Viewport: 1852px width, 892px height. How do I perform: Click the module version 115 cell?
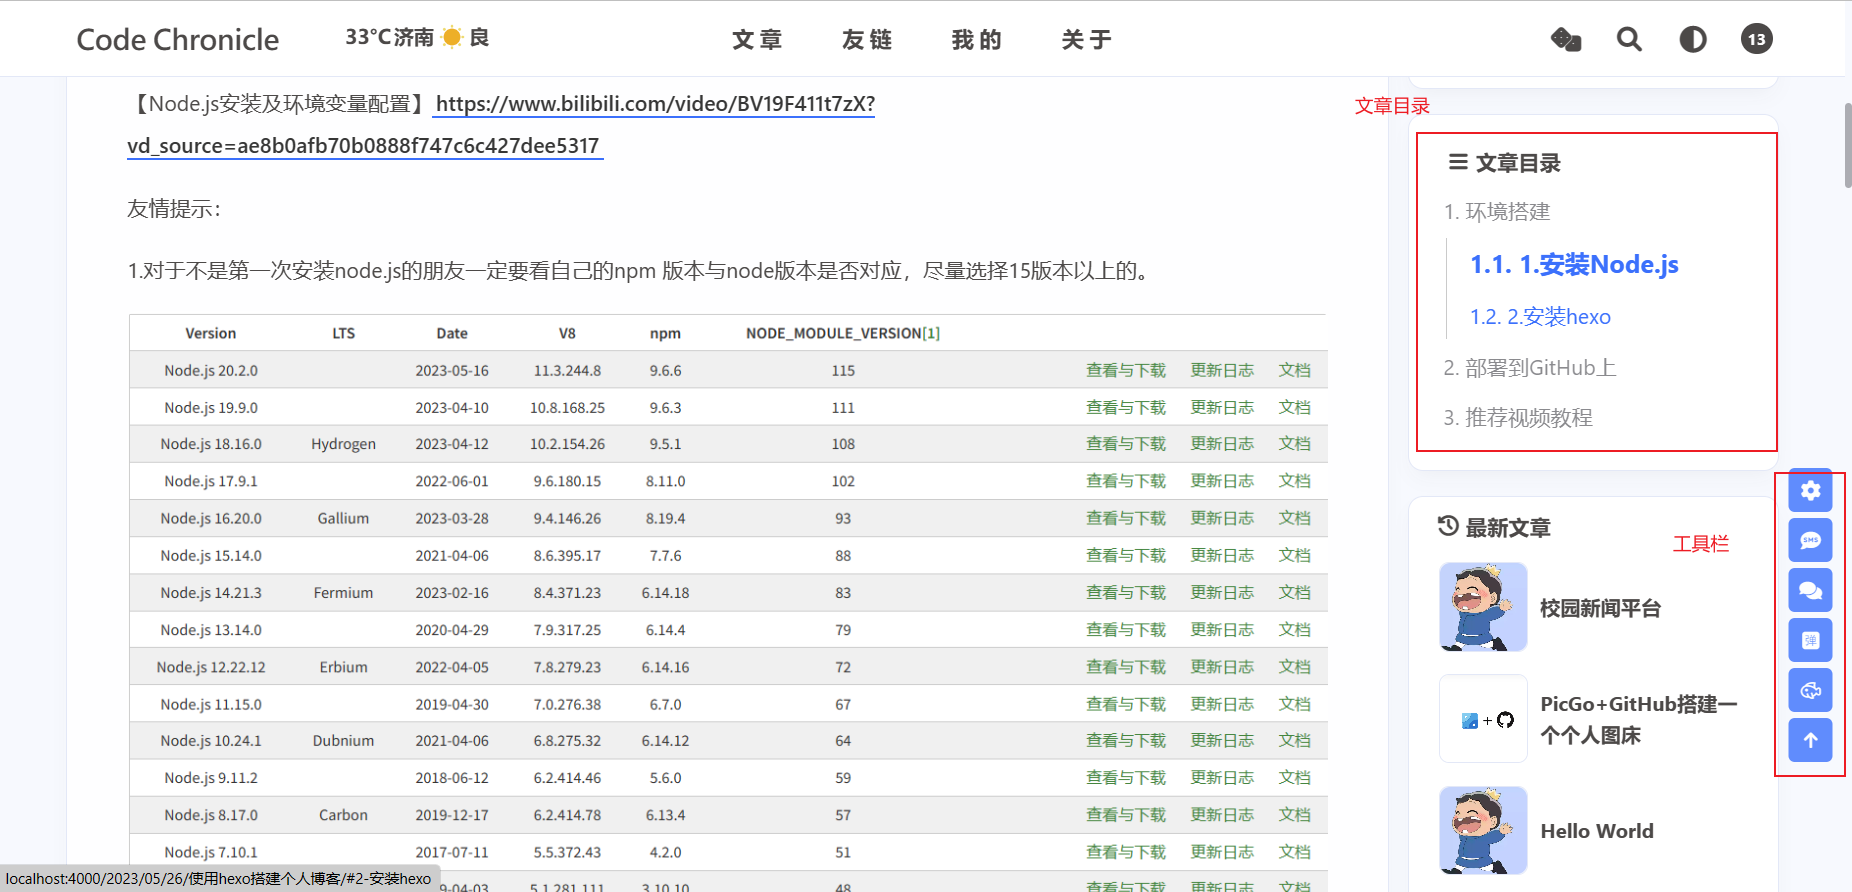(843, 371)
